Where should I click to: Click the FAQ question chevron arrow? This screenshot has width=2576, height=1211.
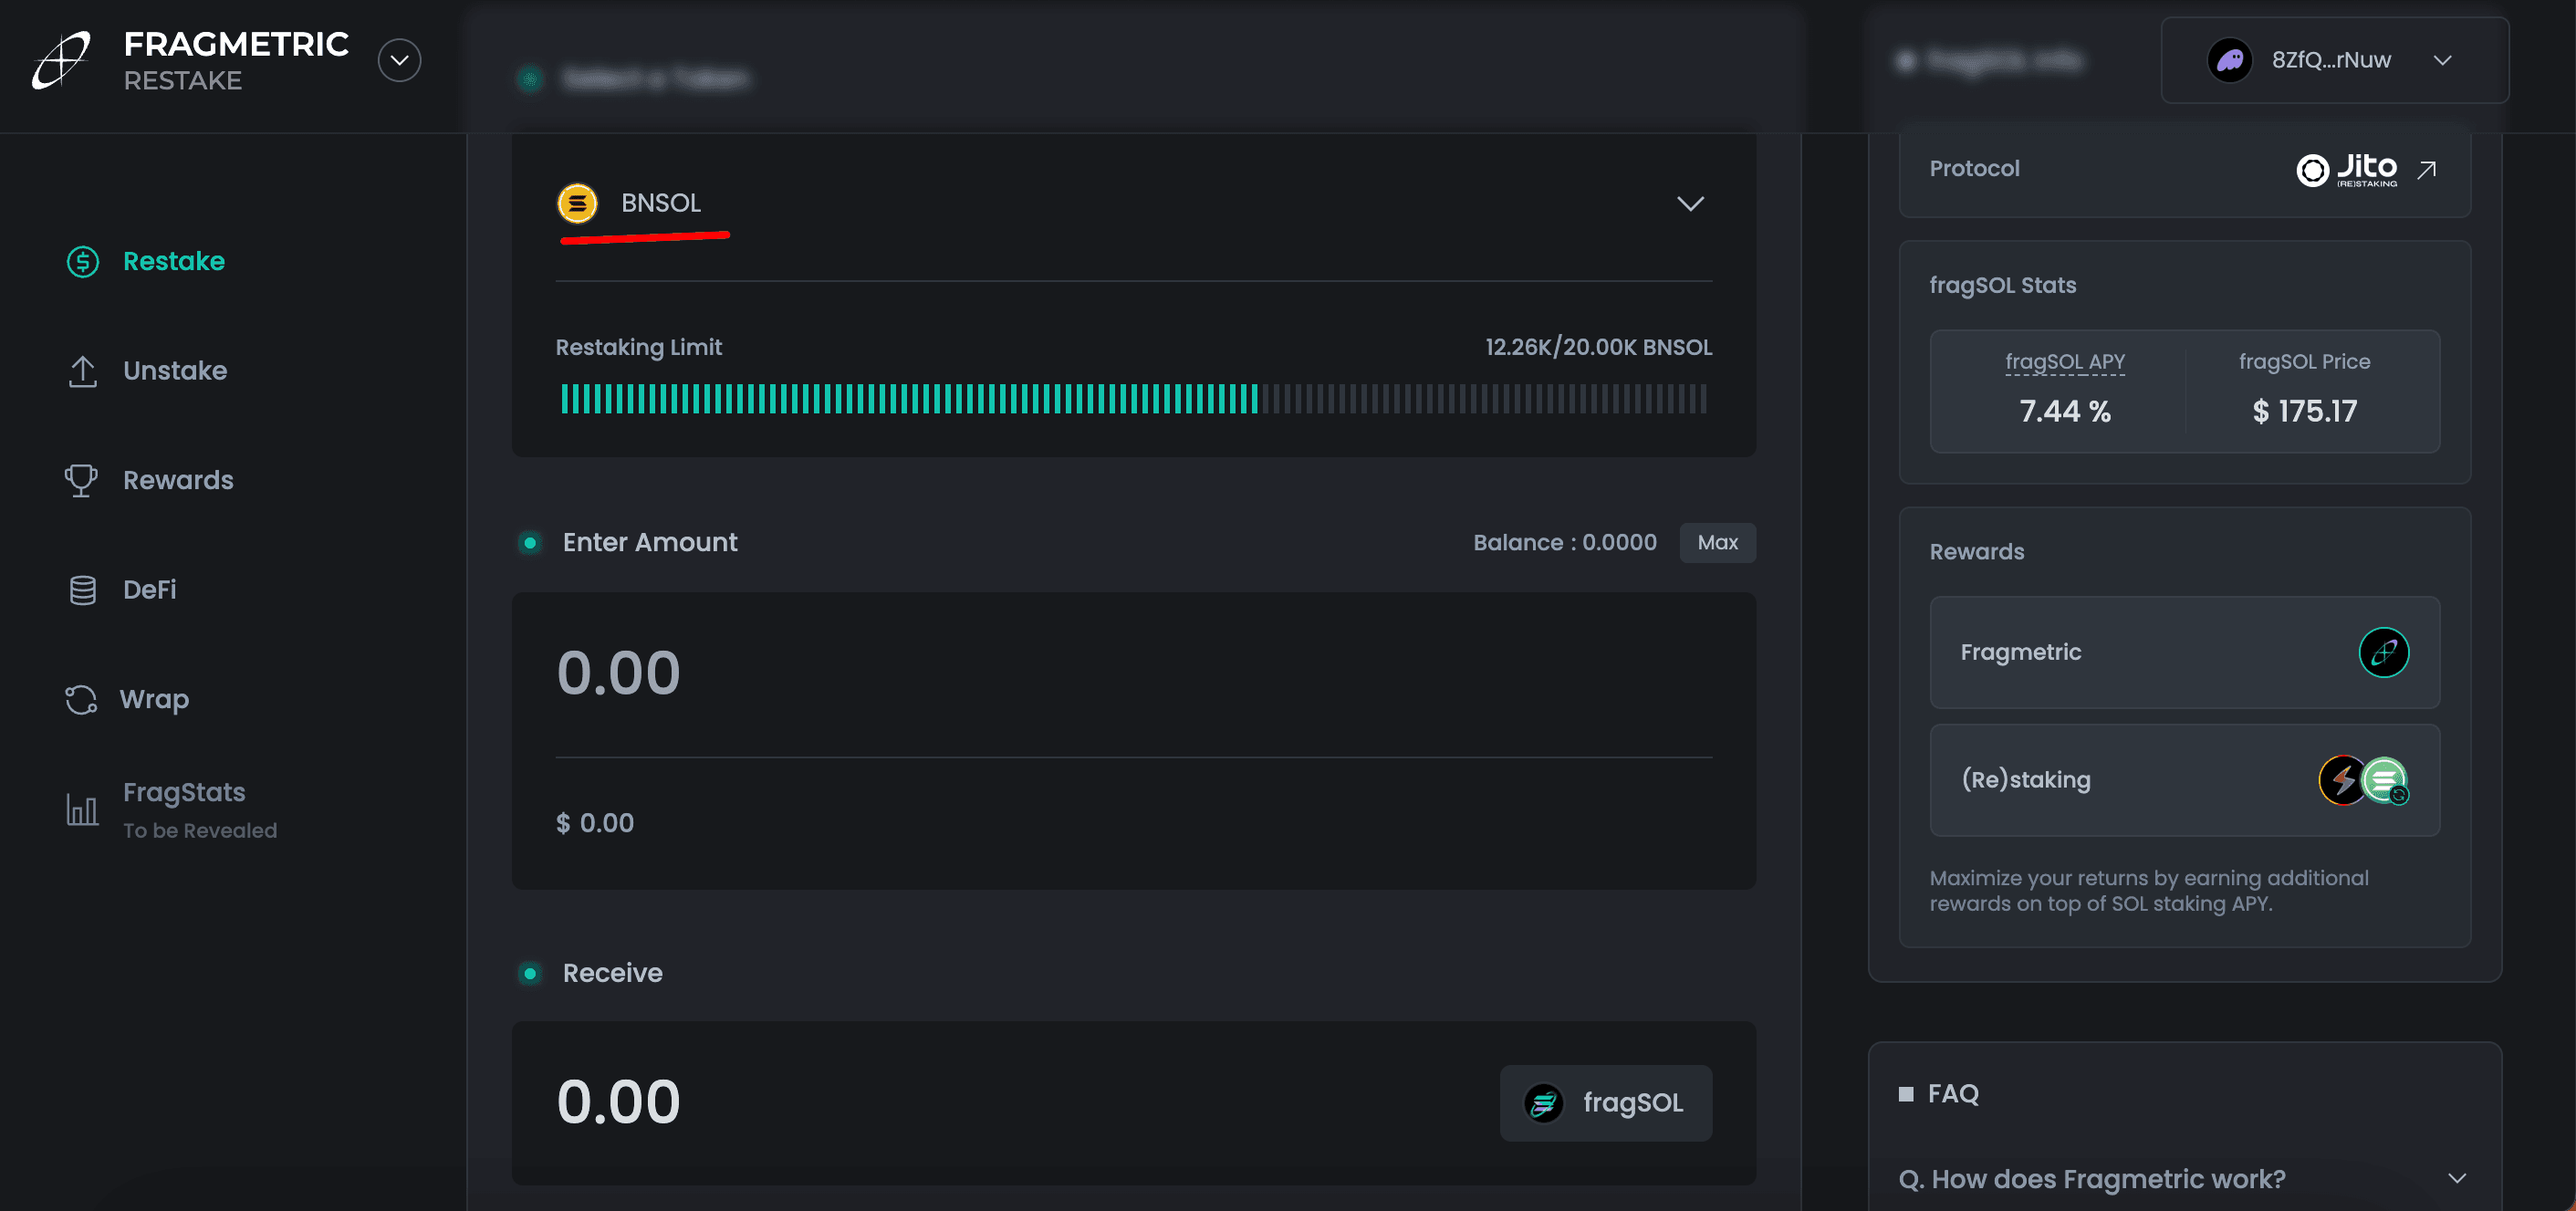[2456, 1179]
